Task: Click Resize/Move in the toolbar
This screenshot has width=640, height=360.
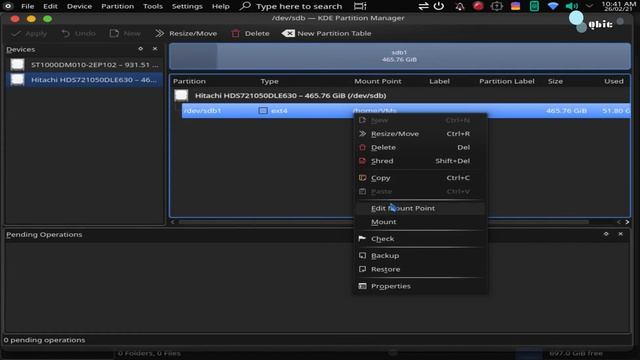Action: (186, 33)
